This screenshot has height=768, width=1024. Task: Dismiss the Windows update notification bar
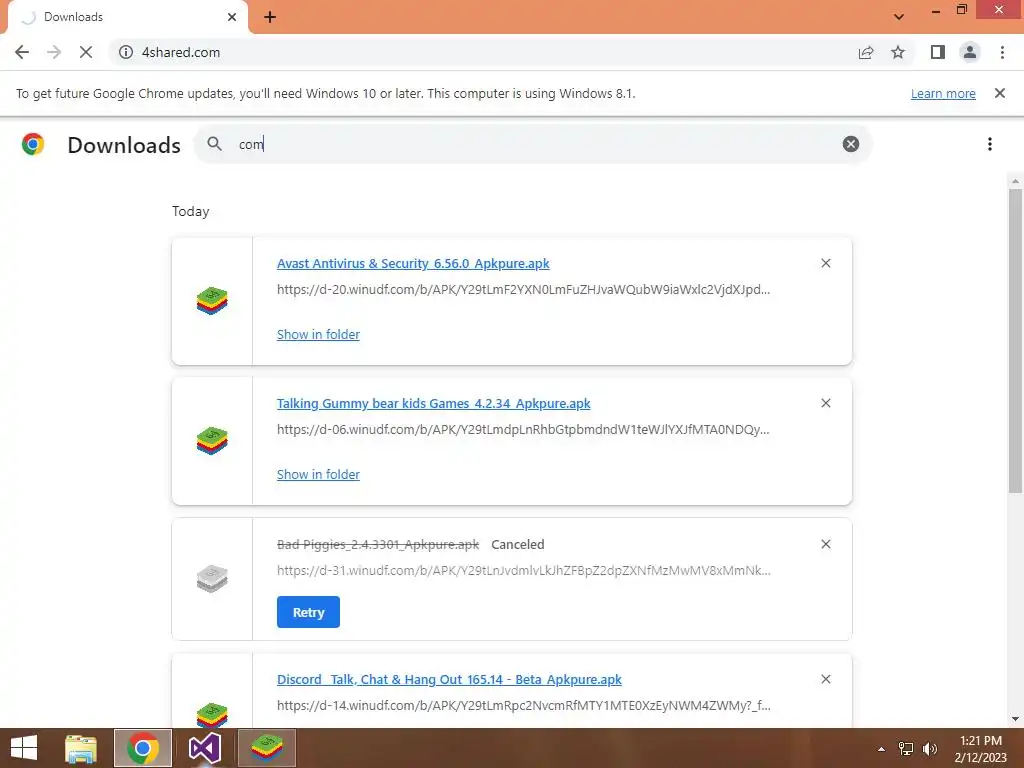(999, 93)
